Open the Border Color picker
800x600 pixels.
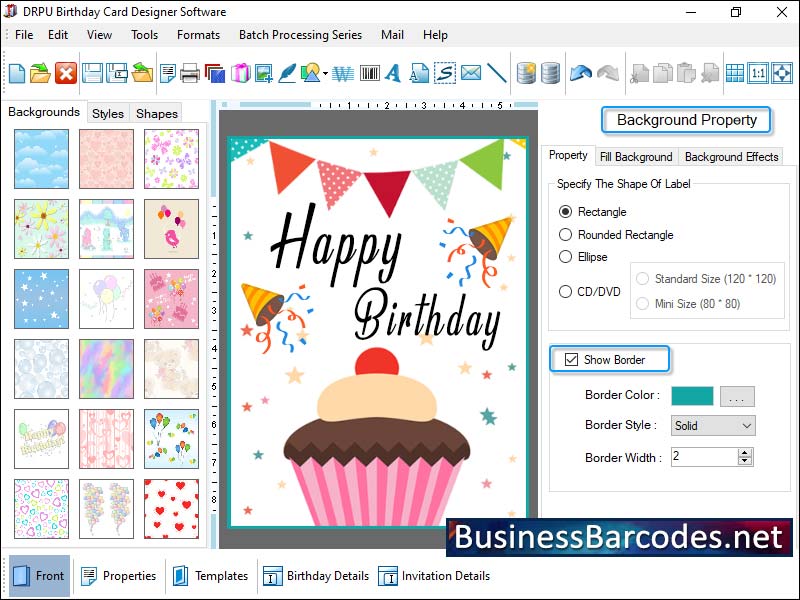pyautogui.click(x=737, y=396)
